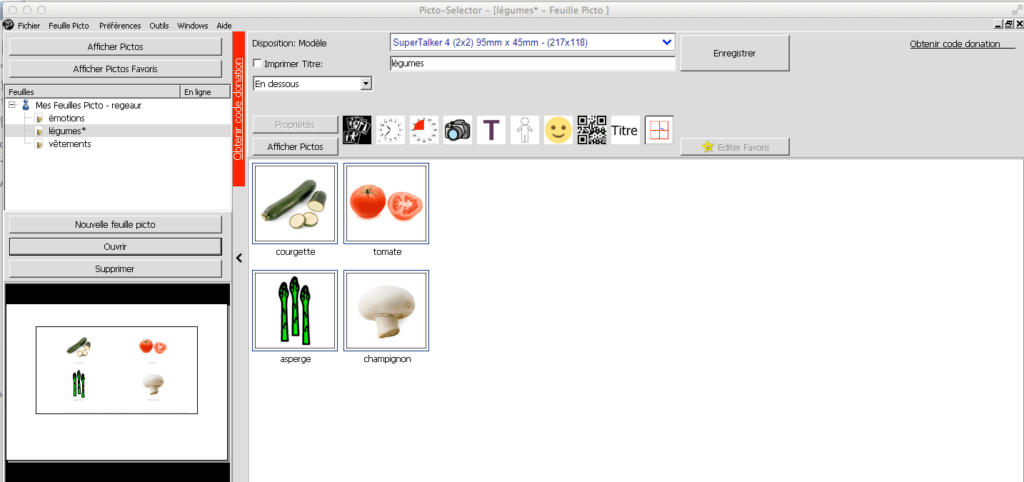Click the yellow smiley face icon
1024x482 pixels.
tap(558, 130)
